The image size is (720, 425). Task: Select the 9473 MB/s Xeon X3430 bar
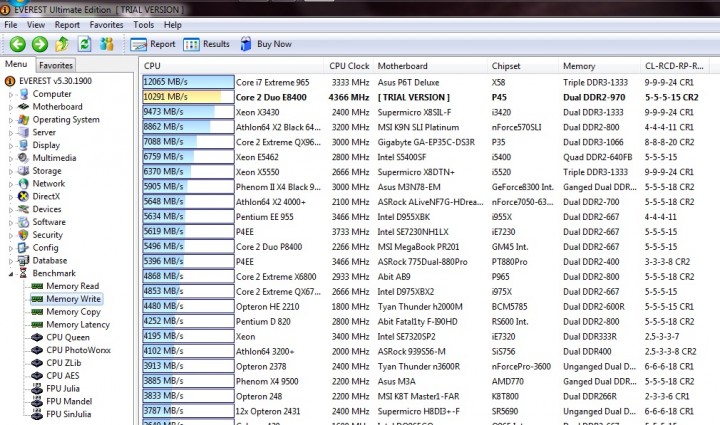[x=188, y=112]
